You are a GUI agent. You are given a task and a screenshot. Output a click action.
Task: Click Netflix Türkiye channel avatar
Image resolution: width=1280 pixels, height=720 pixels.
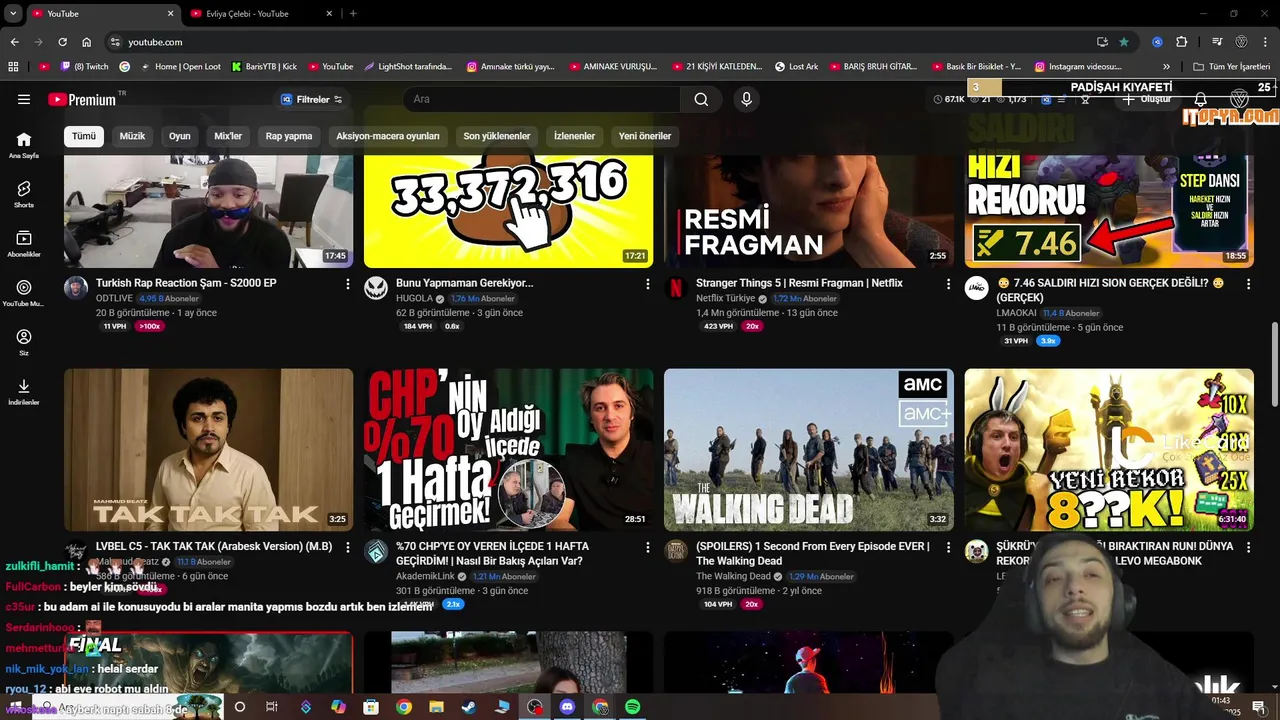click(676, 288)
